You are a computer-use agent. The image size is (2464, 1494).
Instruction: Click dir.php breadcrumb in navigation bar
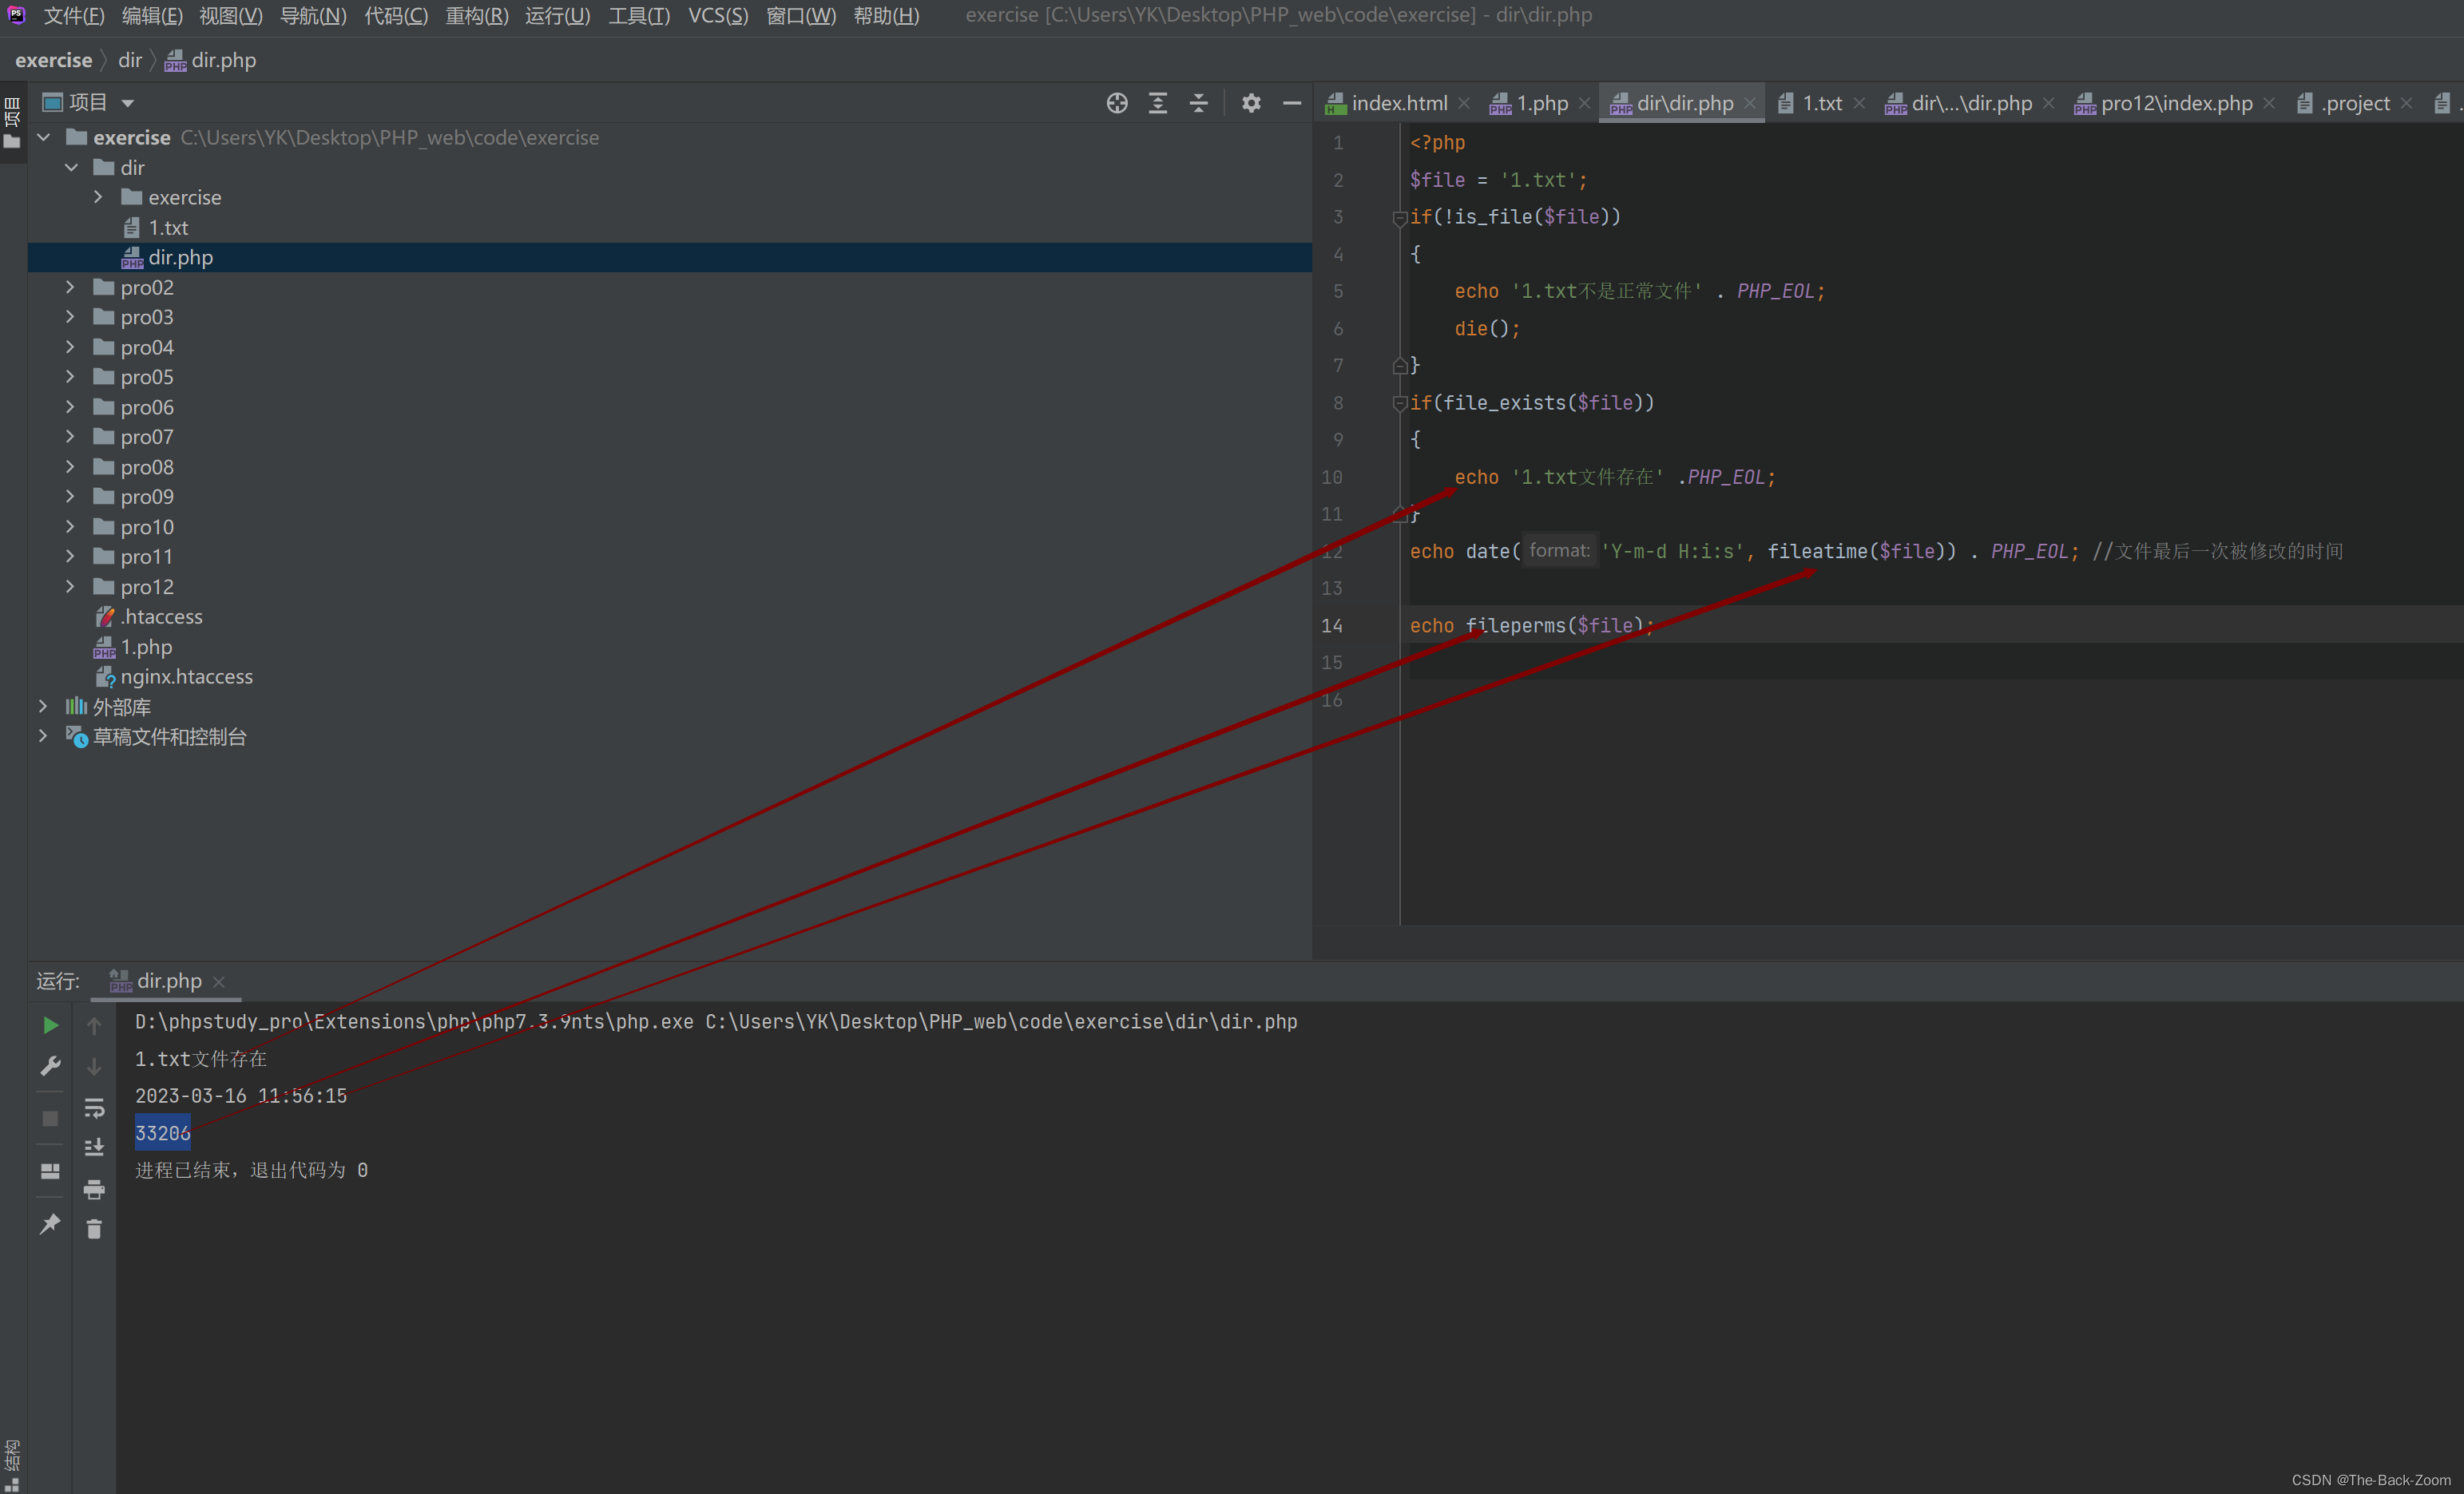click(x=211, y=60)
